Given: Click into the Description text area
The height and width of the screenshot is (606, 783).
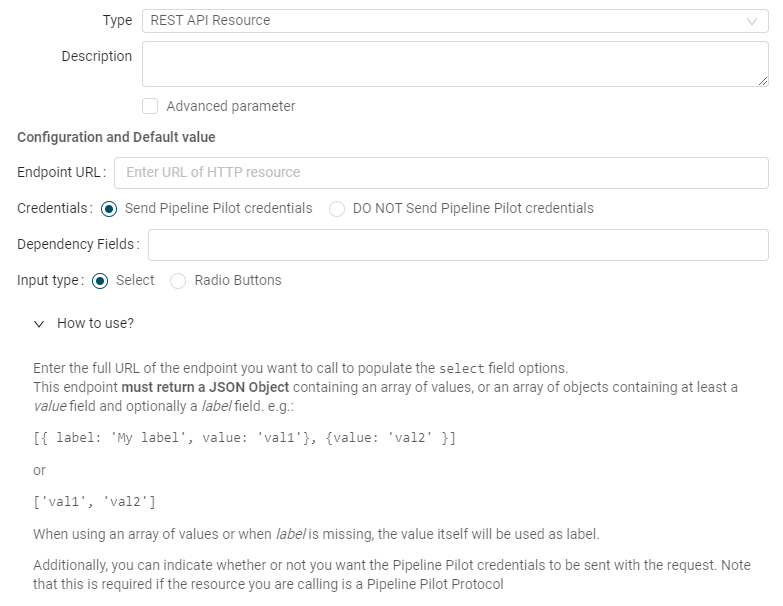Looking at the screenshot, I should (x=455, y=64).
